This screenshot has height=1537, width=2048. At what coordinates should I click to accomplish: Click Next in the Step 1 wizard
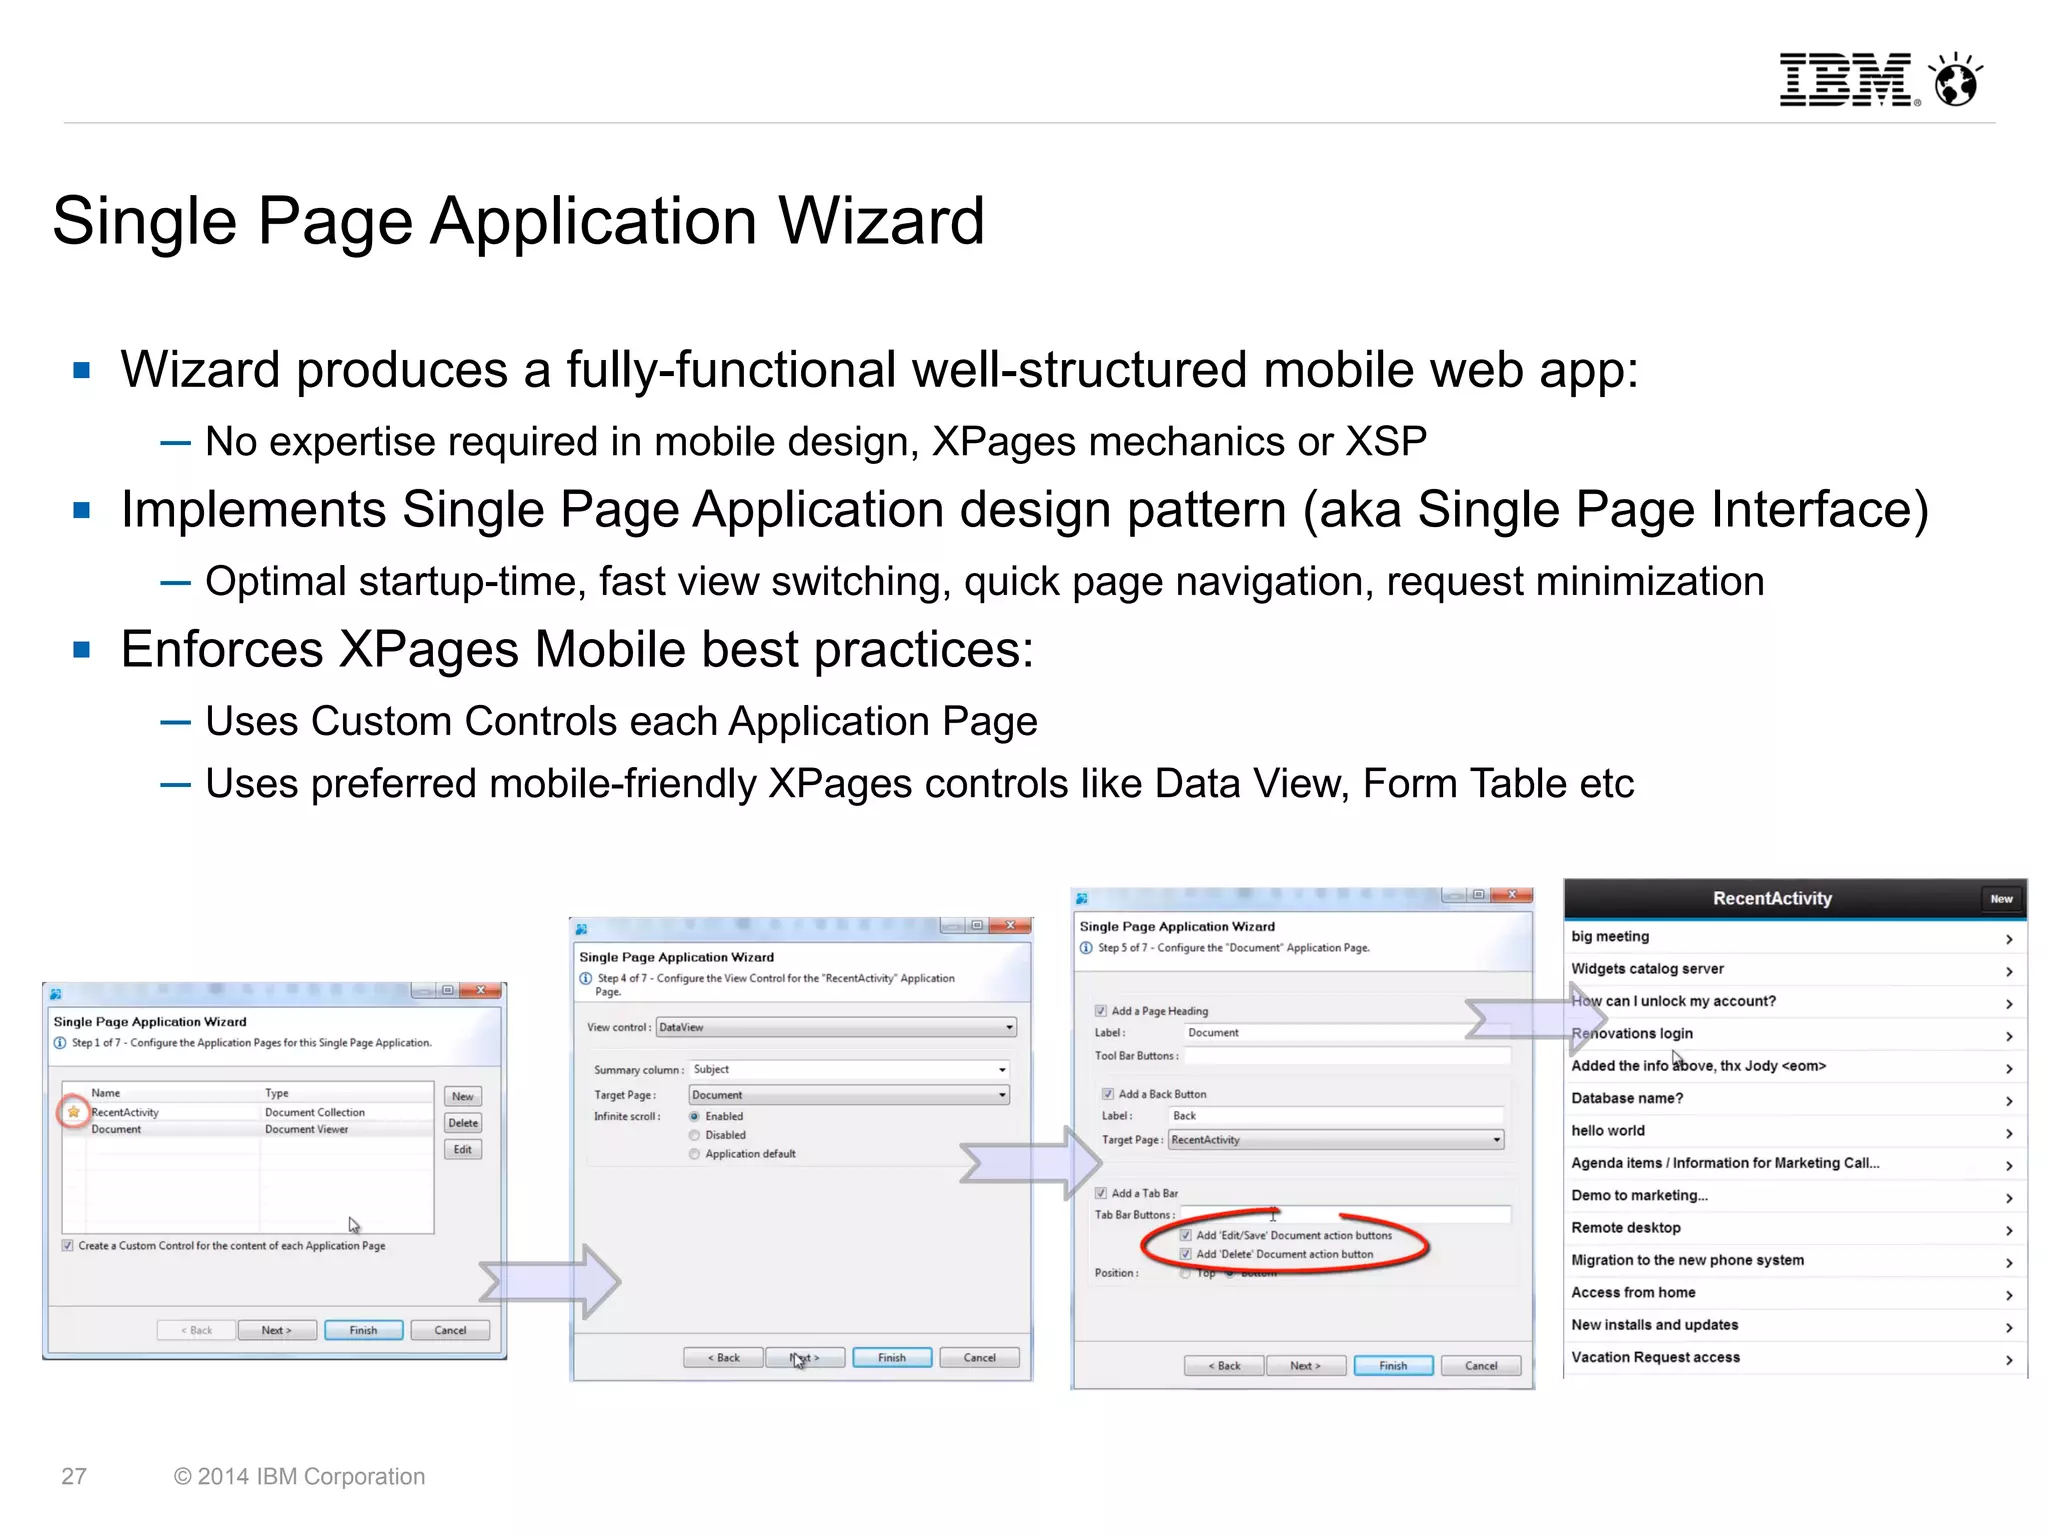pos(277,1330)
